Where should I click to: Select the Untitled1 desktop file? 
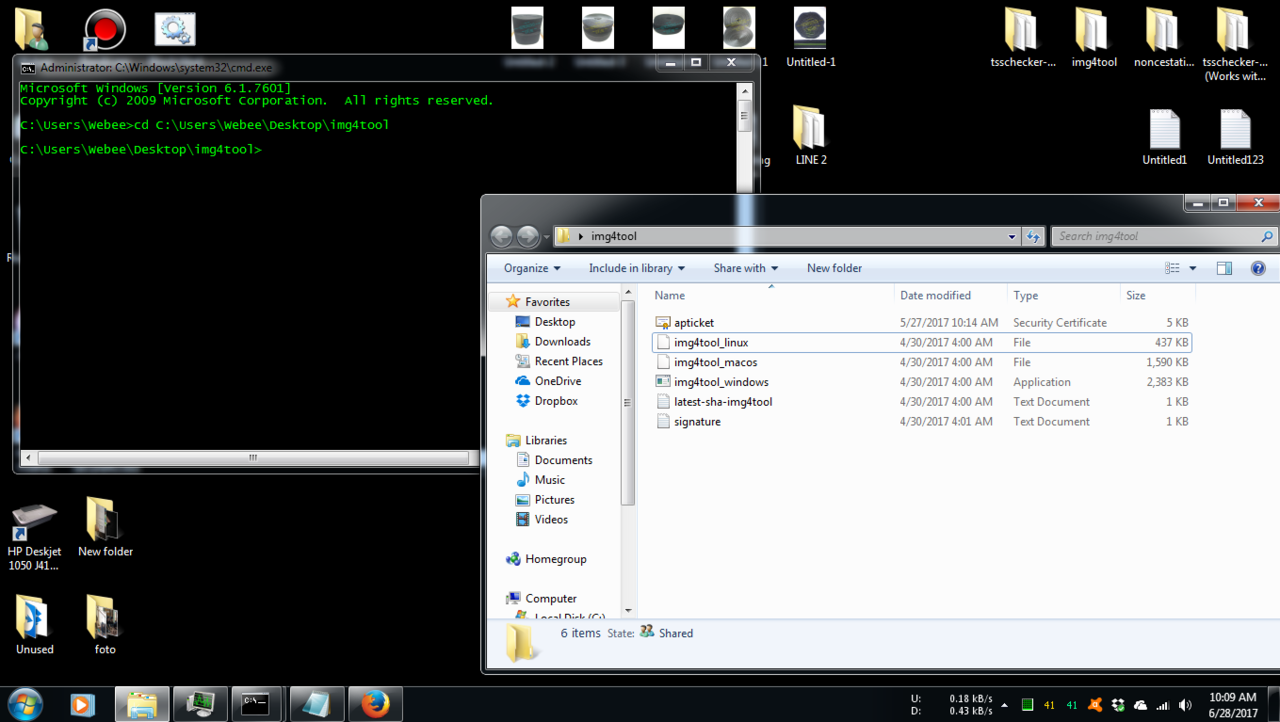click(1164, 137)
